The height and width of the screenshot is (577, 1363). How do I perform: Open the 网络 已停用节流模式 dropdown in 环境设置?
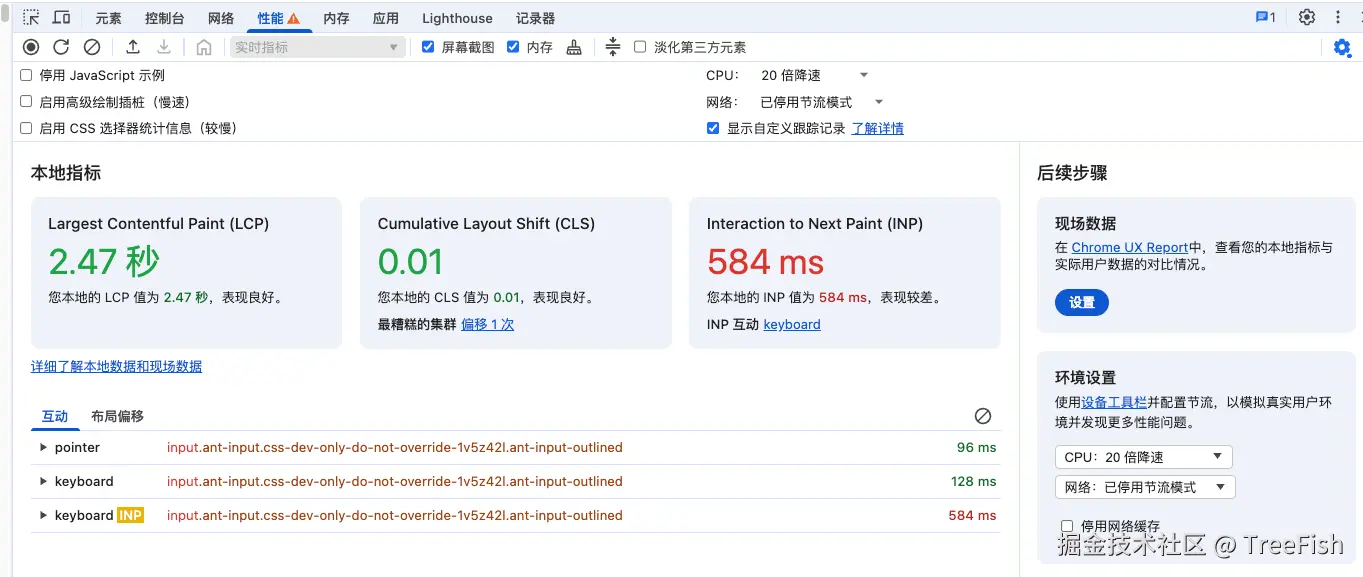click(x=1145, y=487)
